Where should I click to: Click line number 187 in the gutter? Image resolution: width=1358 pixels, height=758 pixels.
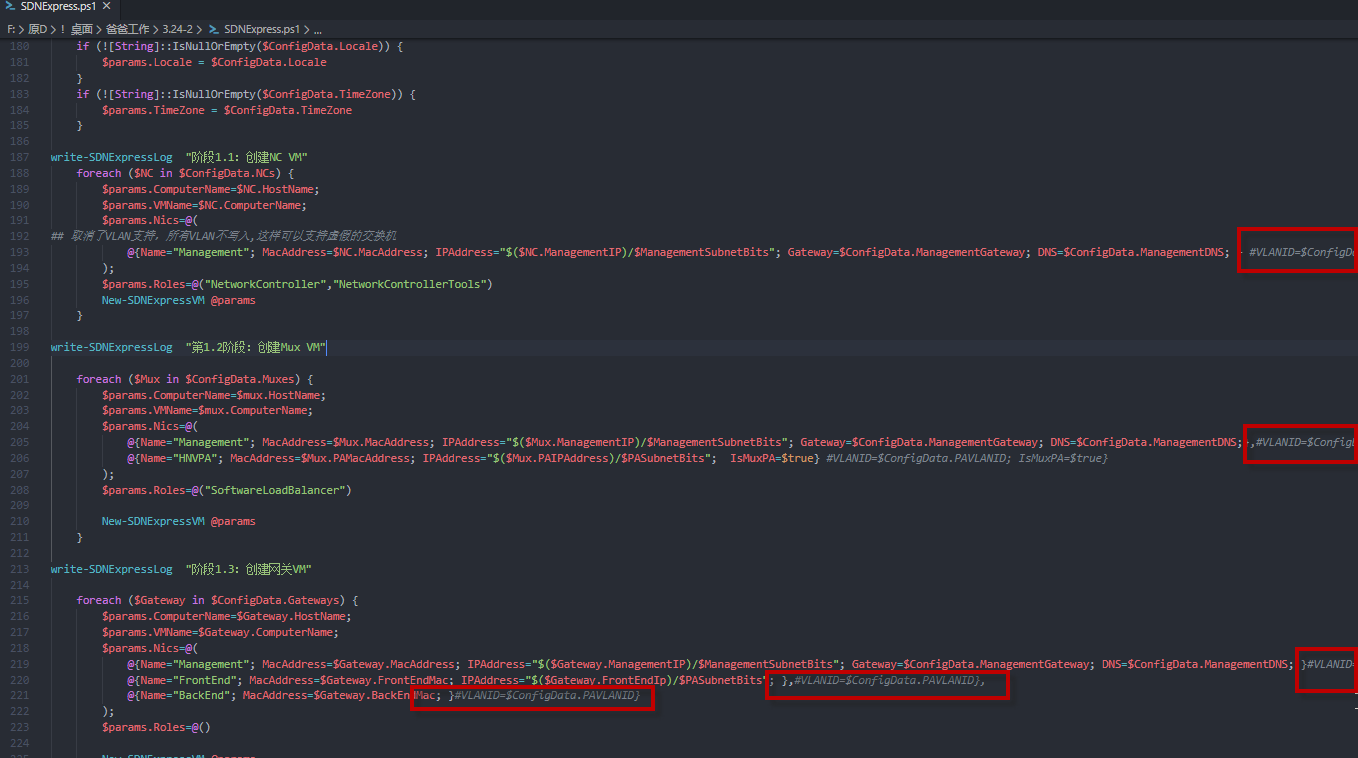click(18, 157)
